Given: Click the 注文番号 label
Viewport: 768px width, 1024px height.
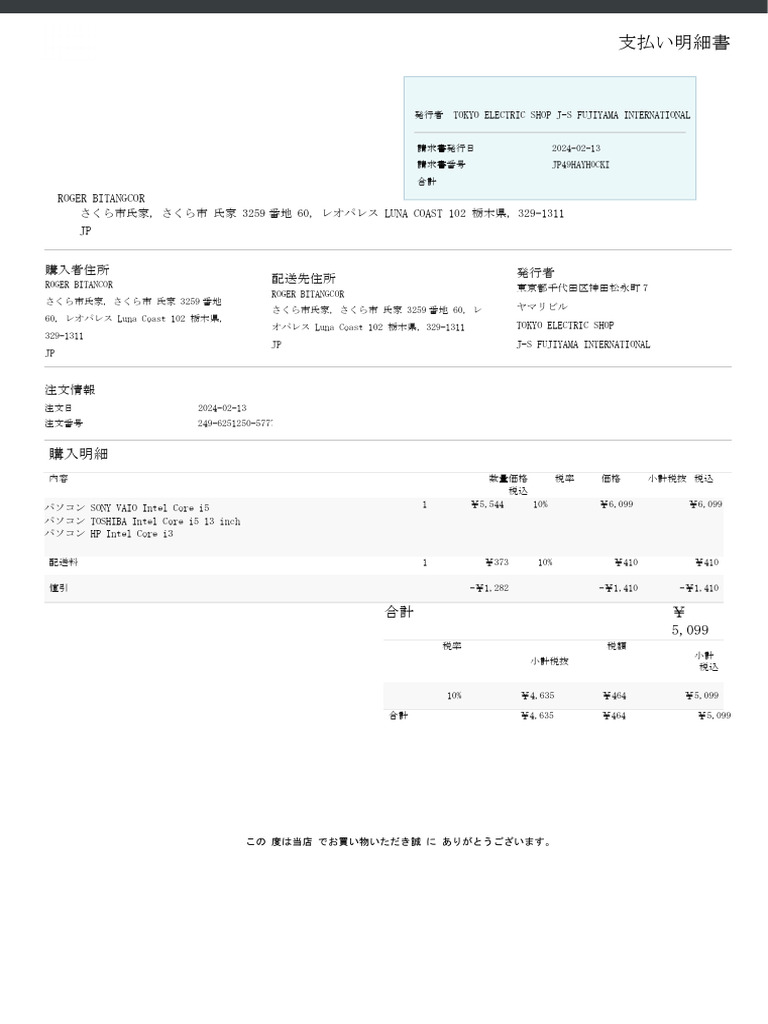Looking at the screenshot, I should pyautogui.click(x=64, y=423).
